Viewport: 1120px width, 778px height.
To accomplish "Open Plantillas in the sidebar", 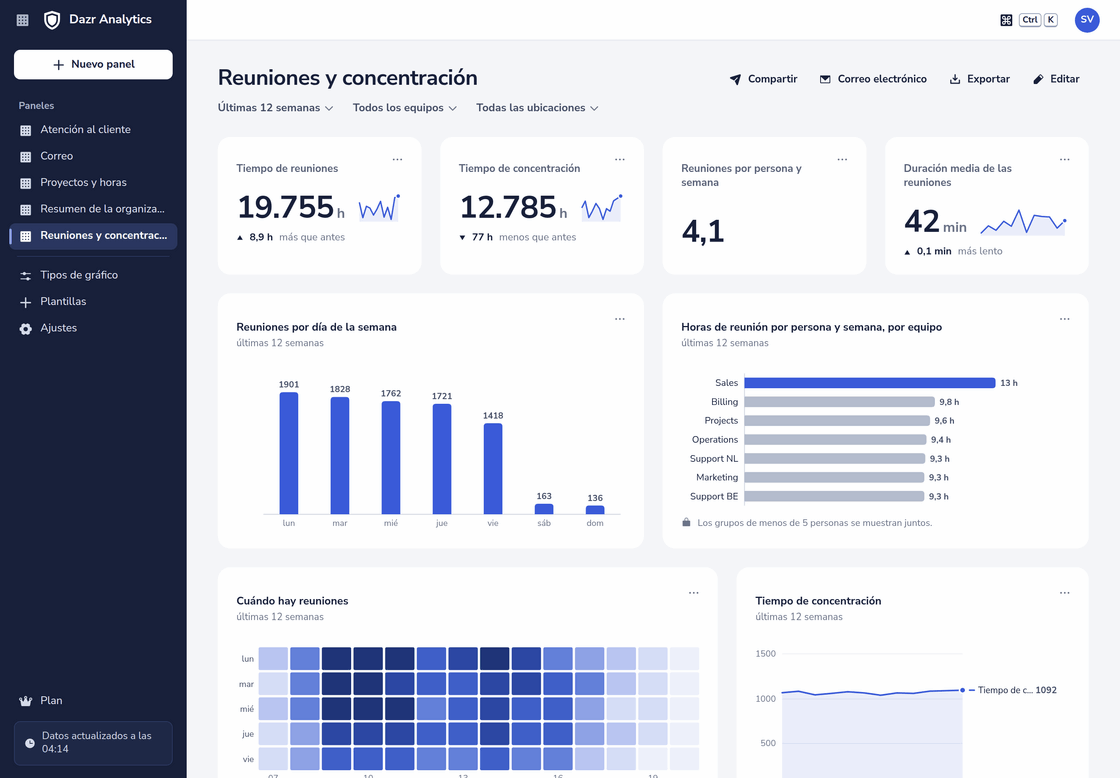I will point(93,301).
